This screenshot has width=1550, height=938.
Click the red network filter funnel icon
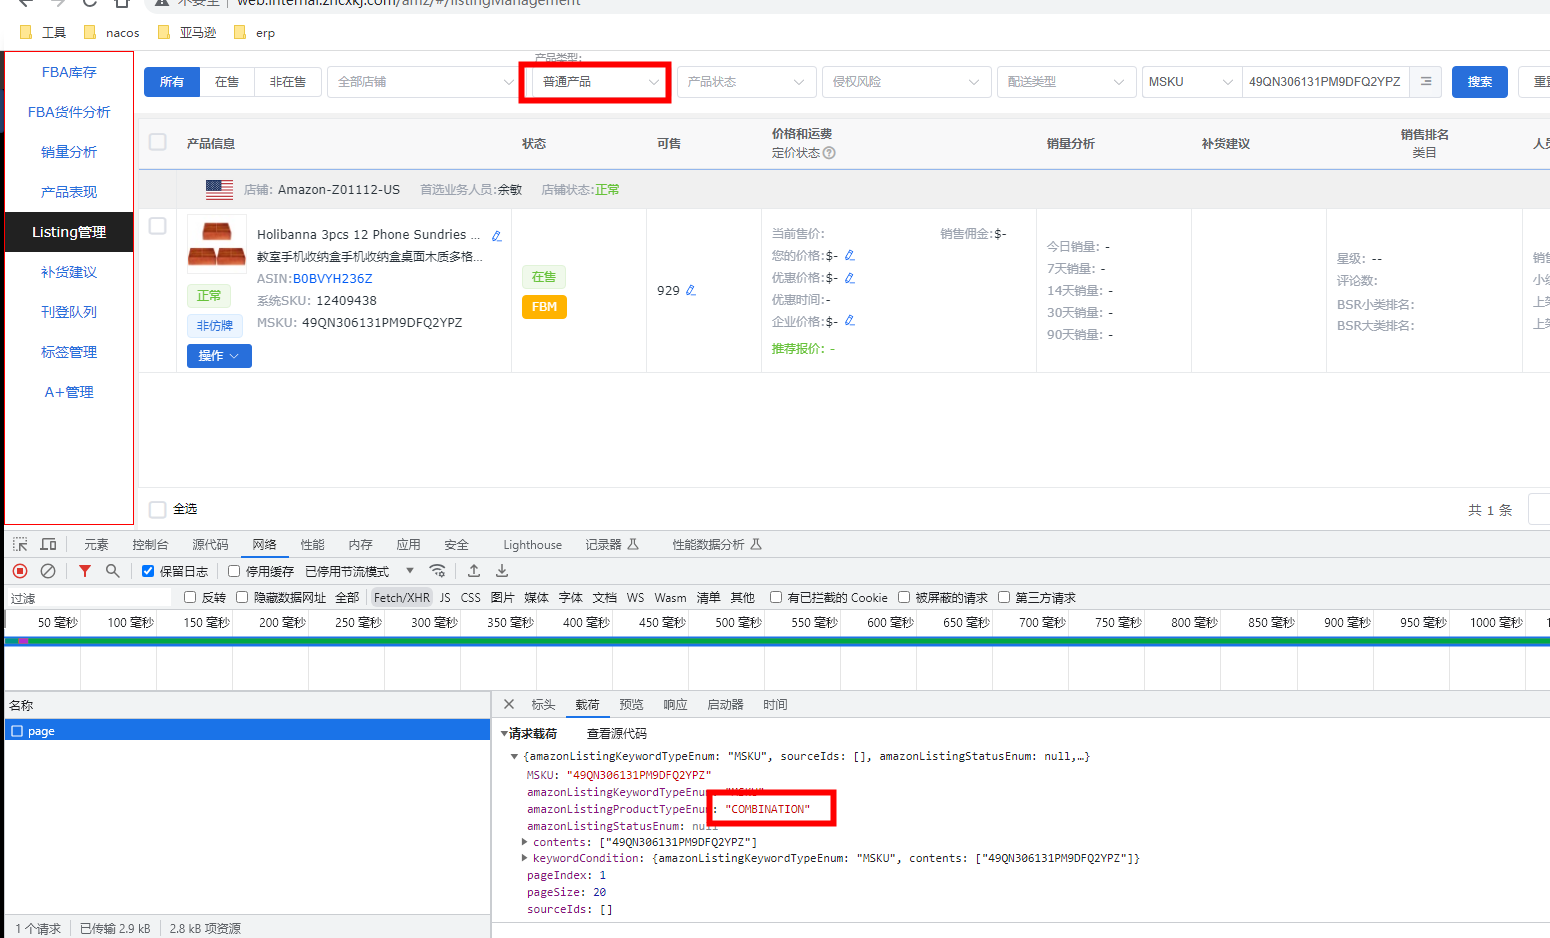[85, 571]
